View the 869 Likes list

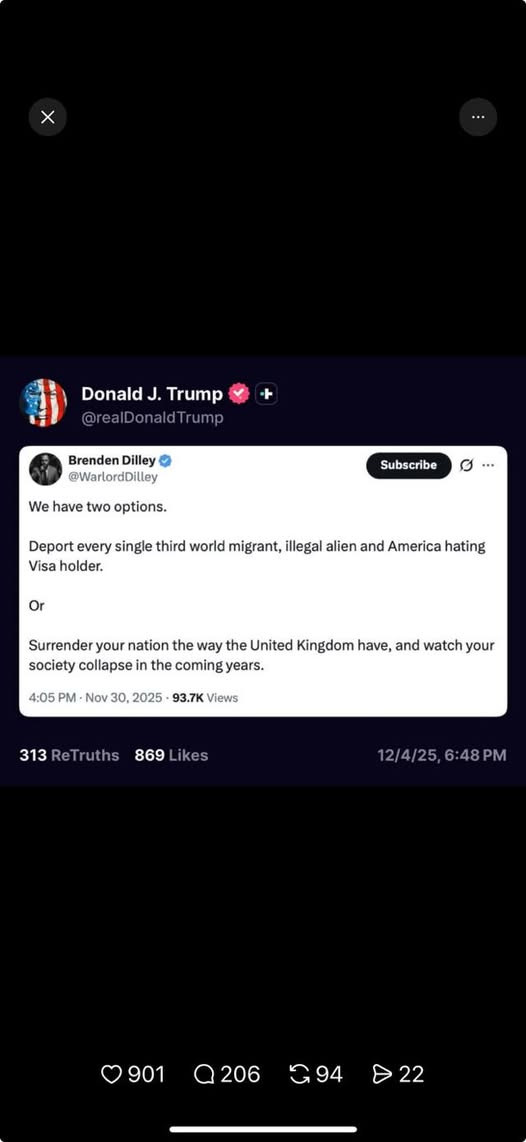pos(171,755)
